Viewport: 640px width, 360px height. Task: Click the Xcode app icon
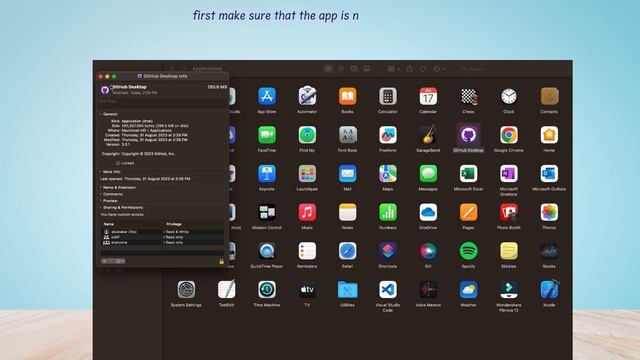pos(549,290)
